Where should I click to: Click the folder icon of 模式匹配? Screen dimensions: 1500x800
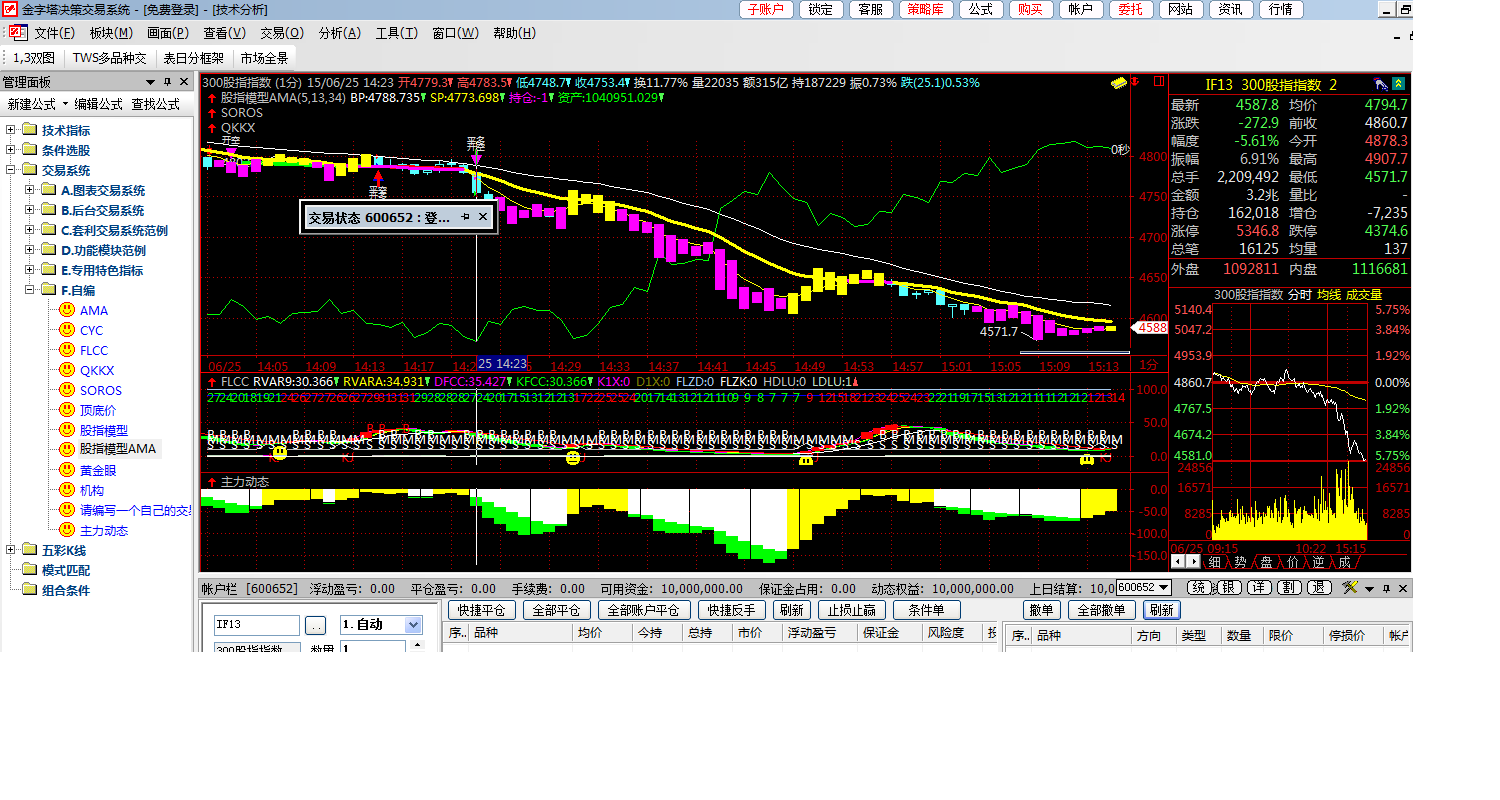point(29,570)
